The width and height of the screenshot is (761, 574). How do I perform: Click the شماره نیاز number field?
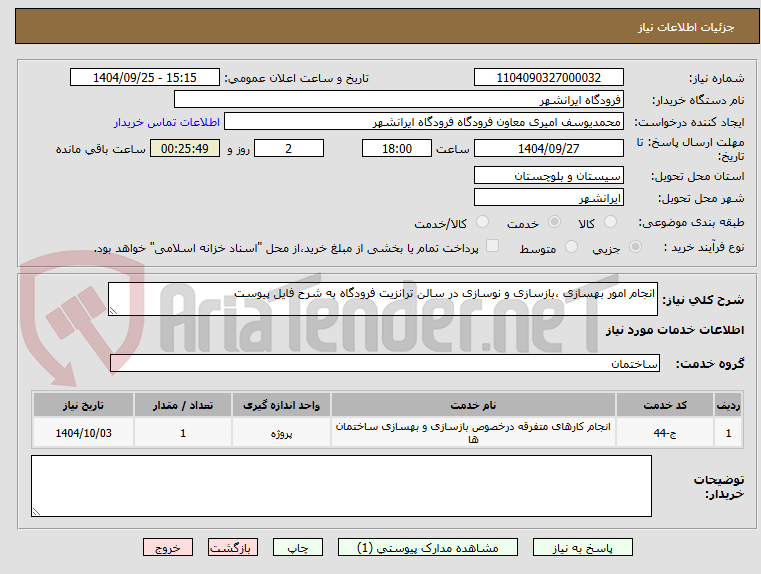(x=548, y=77)
